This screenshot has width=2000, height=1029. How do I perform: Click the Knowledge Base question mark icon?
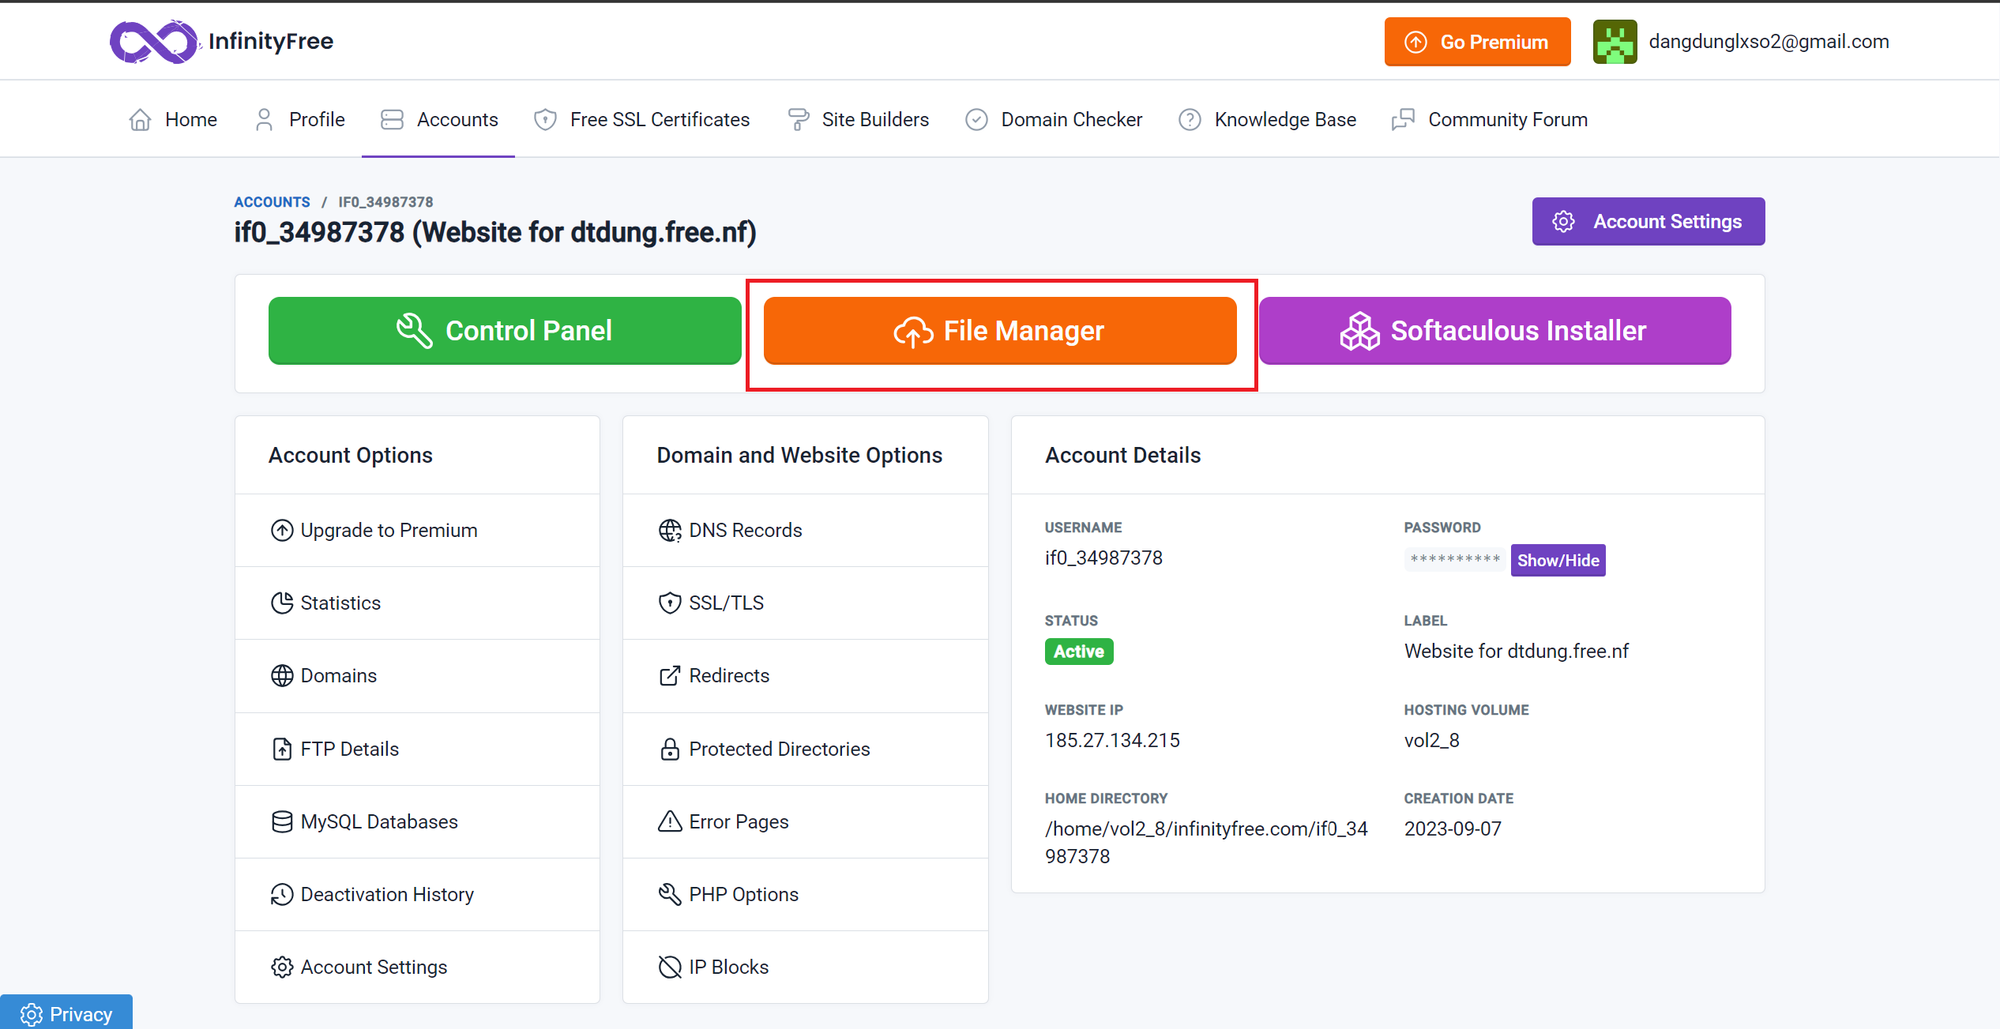pyautogui.click(x=1190, y=120)
